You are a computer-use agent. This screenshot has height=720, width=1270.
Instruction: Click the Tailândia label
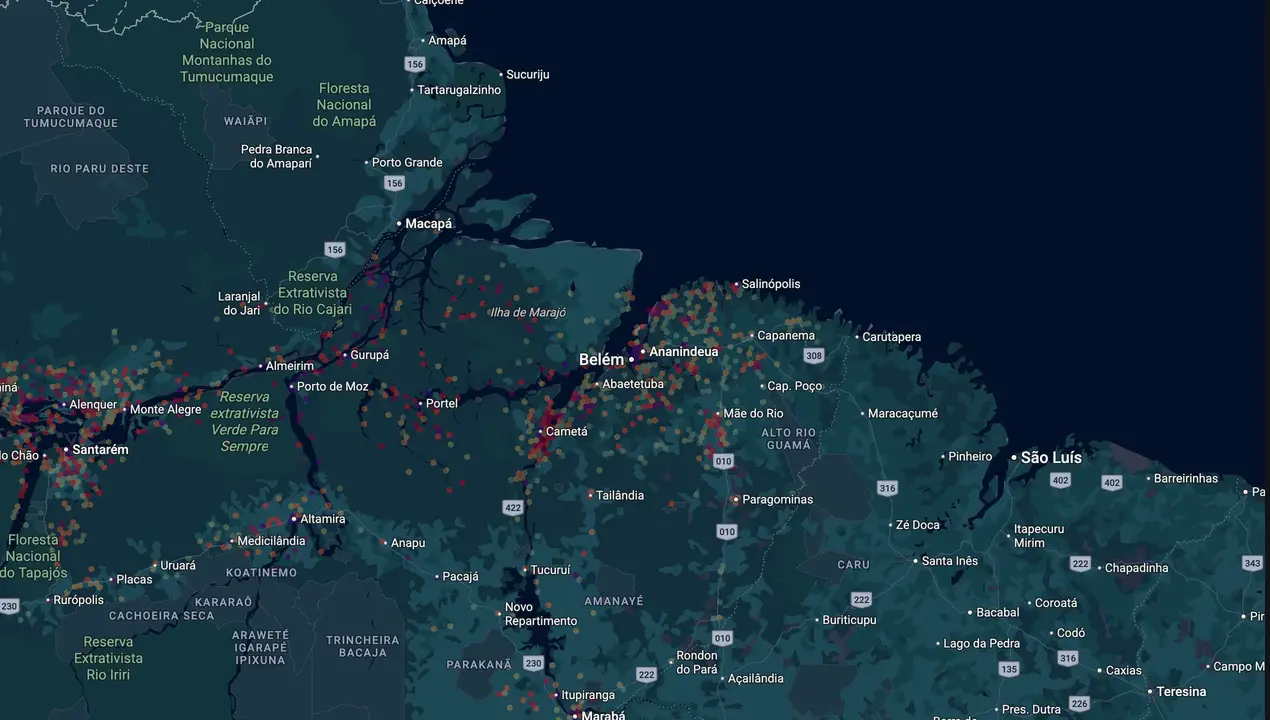620,496
